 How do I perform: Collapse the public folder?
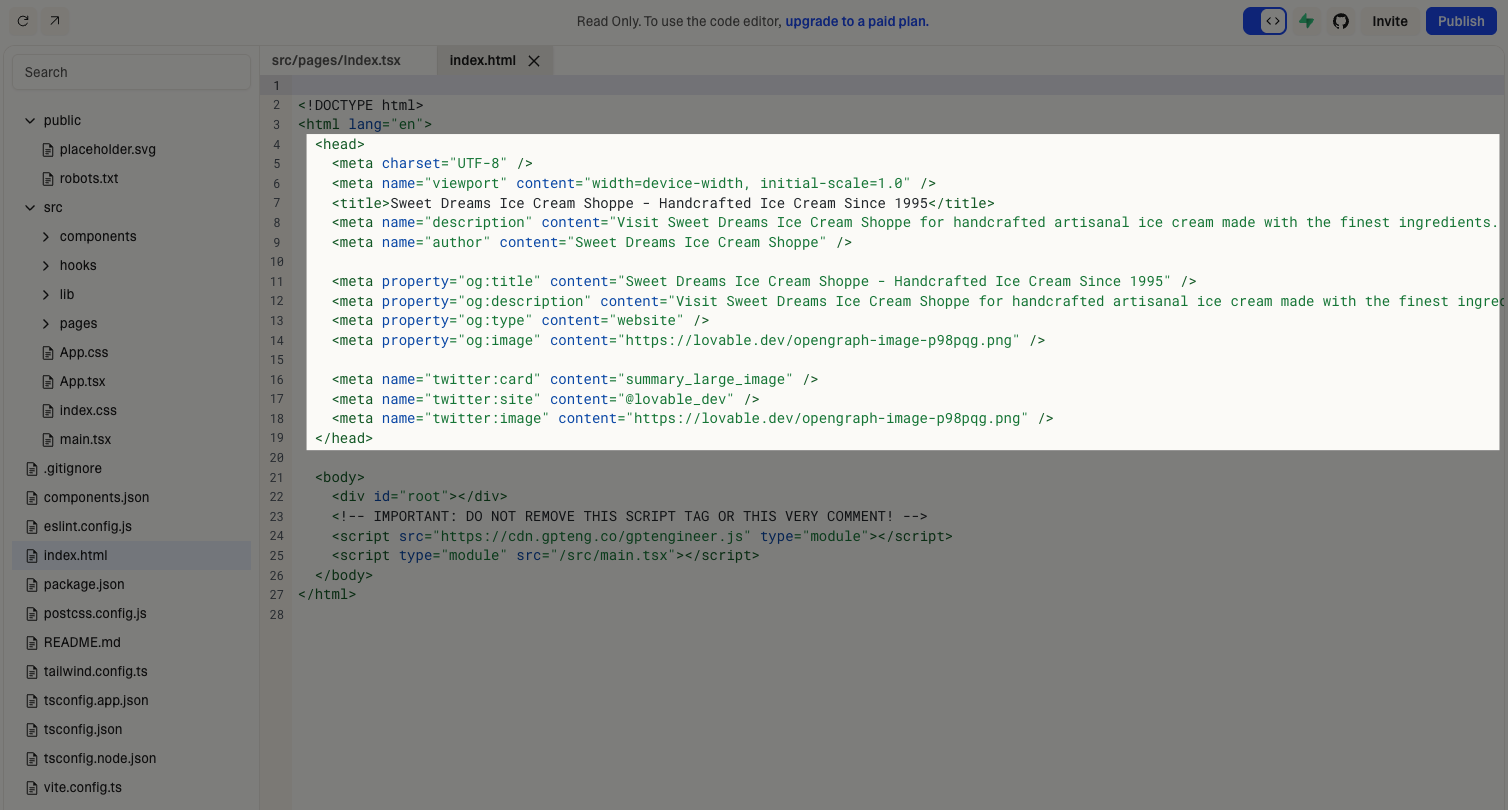30,120
